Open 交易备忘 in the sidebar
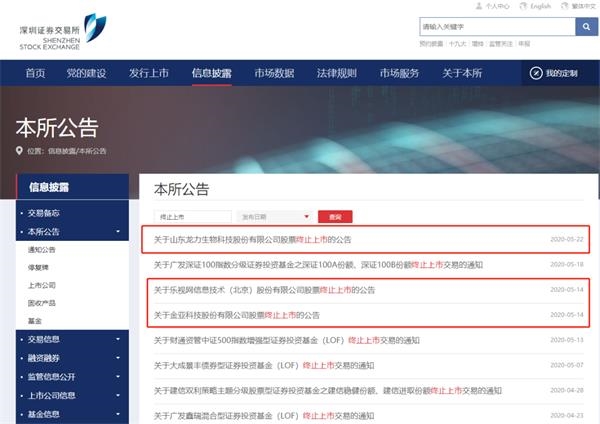Screen dimensions: 600x424 click(44, 213)
